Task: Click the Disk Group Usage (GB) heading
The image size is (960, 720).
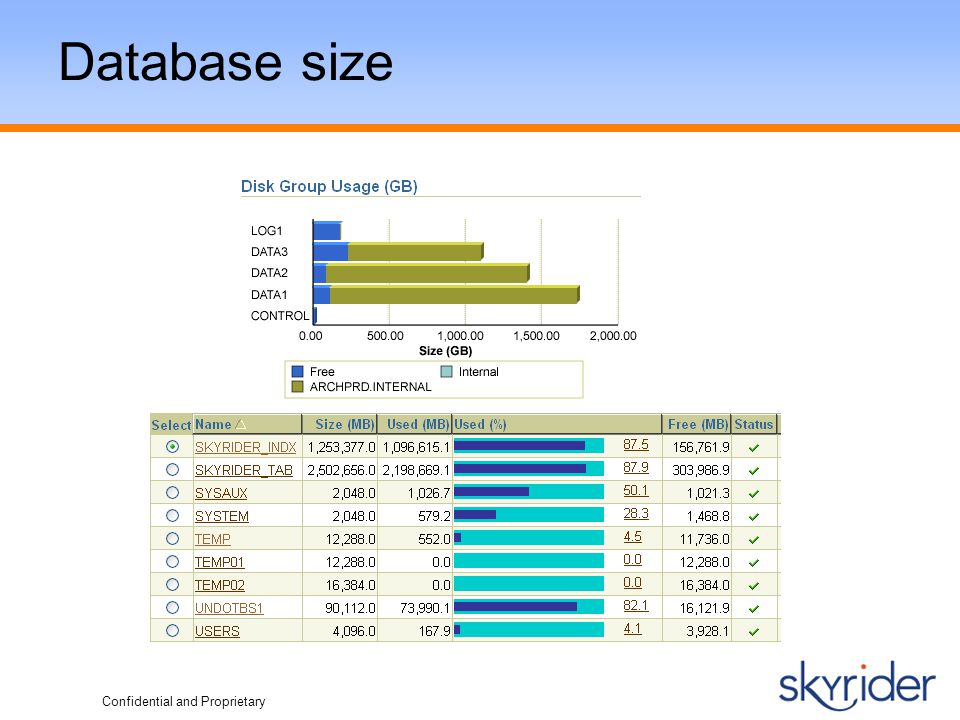Action: [329, 186]
